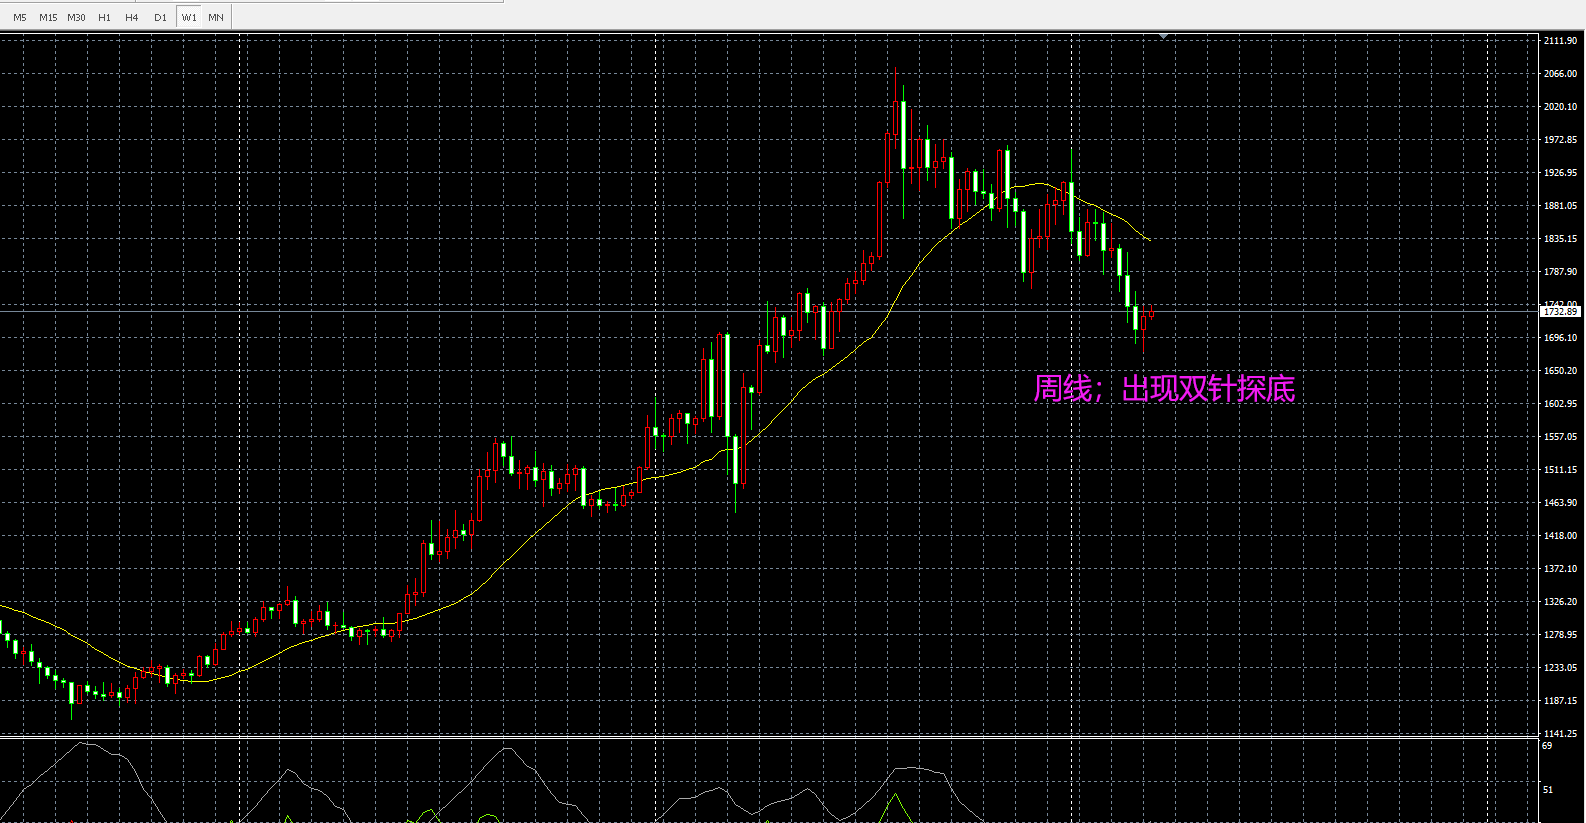1586x823 pixels.
Task: Click the indicator subwindow level 51
Action: pos(1548,790)
